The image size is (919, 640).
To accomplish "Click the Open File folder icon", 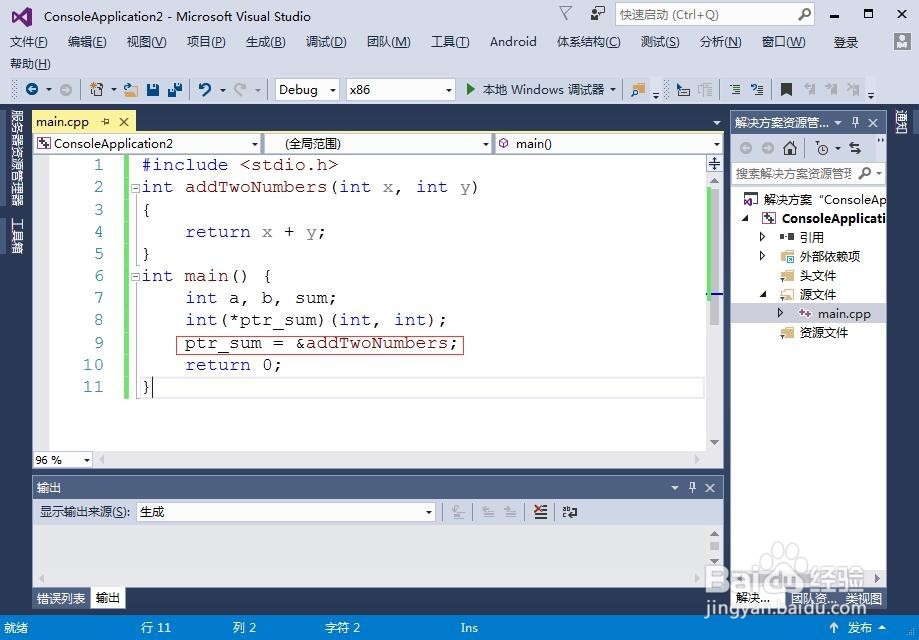I will [x=131, y=90].
